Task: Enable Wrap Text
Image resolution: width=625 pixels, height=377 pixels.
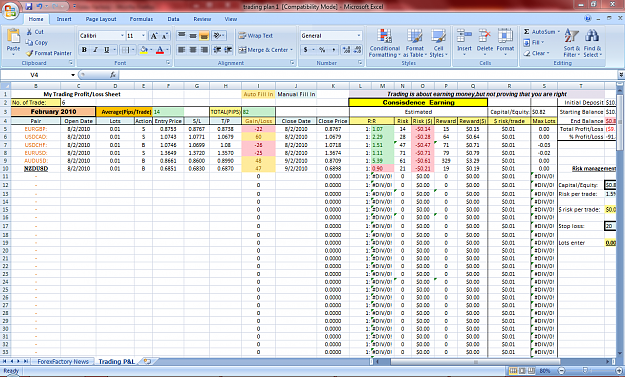Action: [x=256, y=35]
